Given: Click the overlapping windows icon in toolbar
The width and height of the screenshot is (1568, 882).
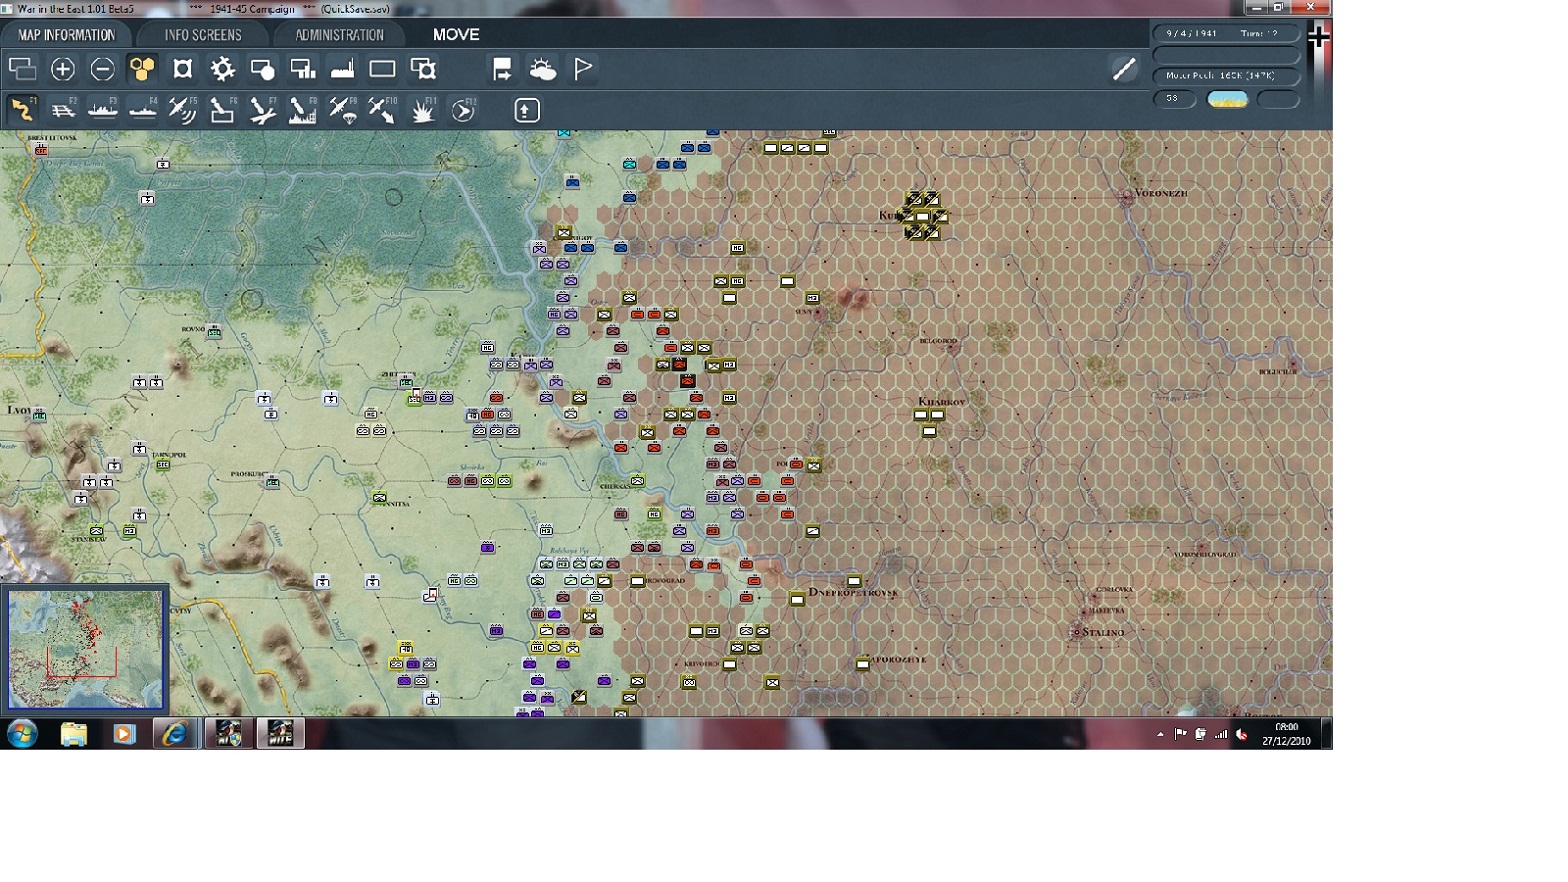Looking at the screenshot, I should (22, 69).
